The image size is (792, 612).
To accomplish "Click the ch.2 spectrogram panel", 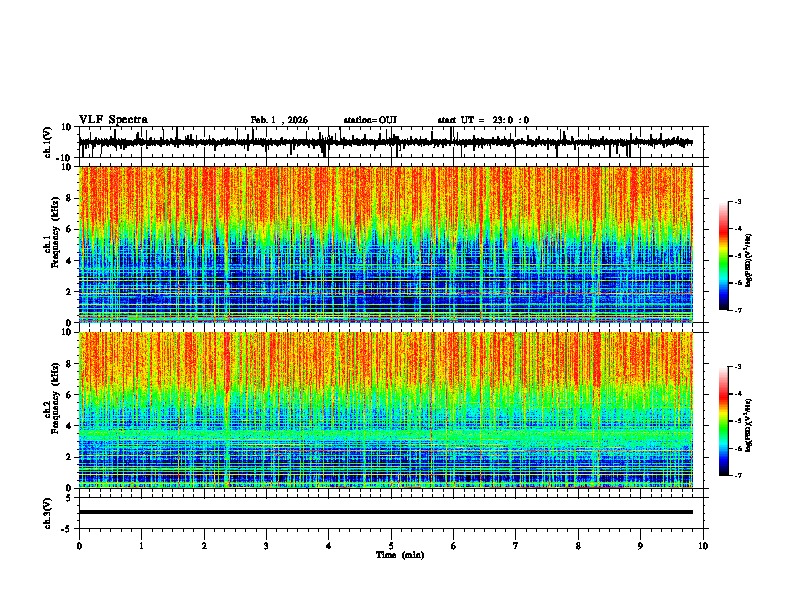I will coord(386,410).
